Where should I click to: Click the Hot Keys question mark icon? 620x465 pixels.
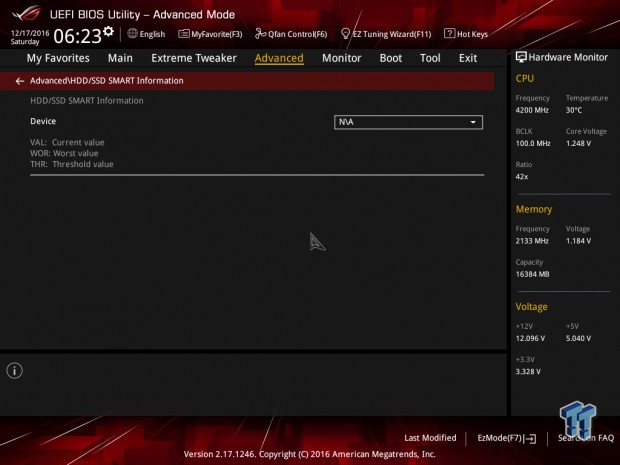[449, 34]
